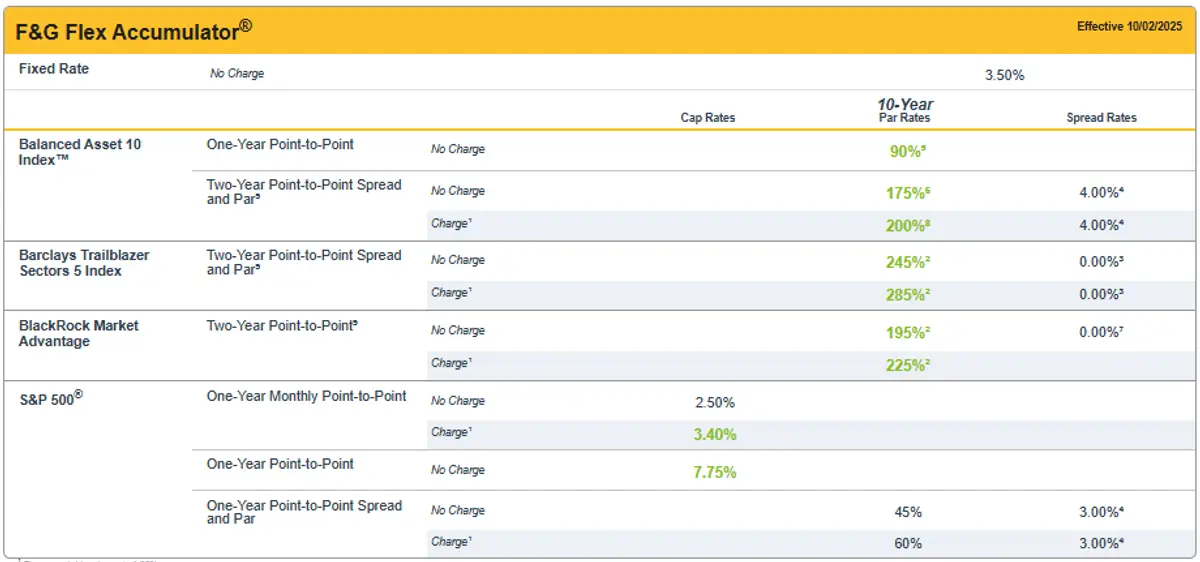Select the 0.00% spread in the 245% row
1200x562 pixels.
pos(1104,262)
